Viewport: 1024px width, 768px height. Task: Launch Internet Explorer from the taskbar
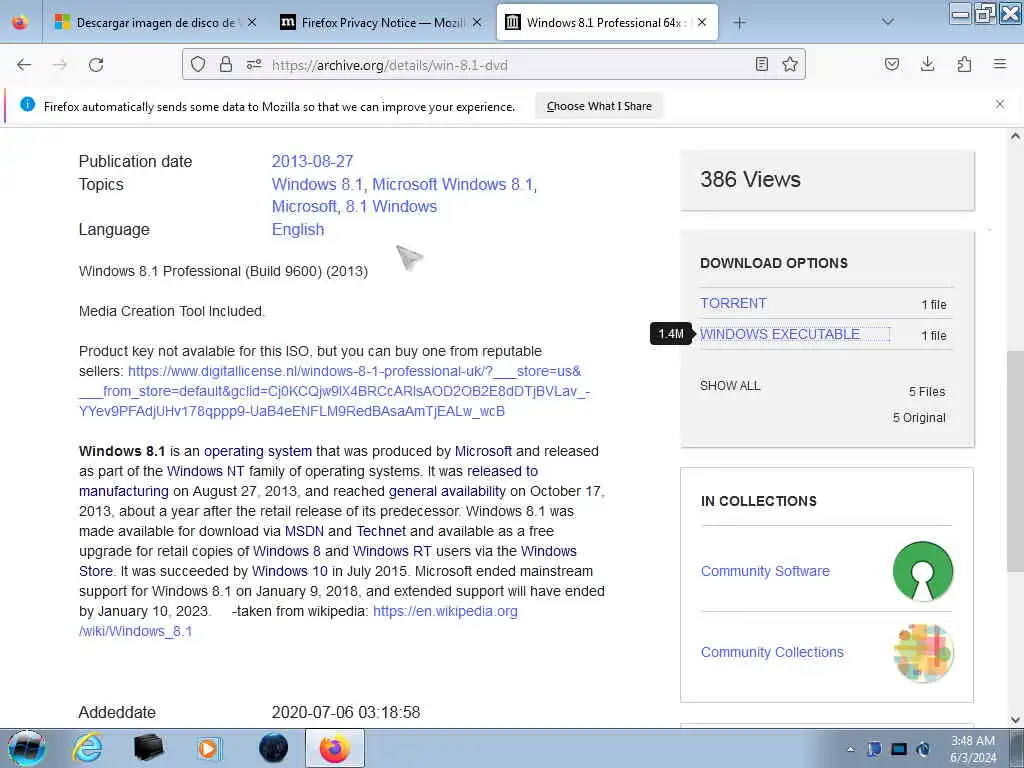[87, 748]
